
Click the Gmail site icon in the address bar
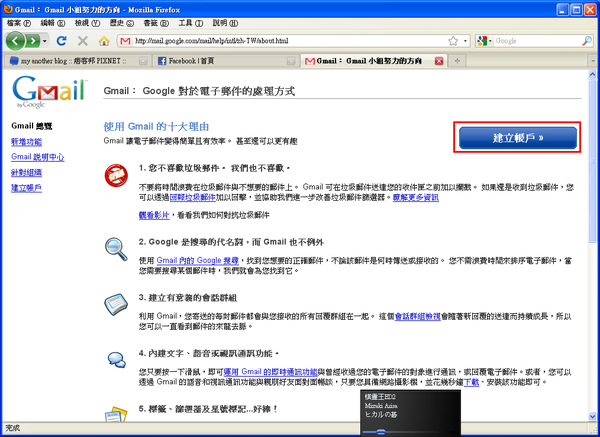pos(125,41)
